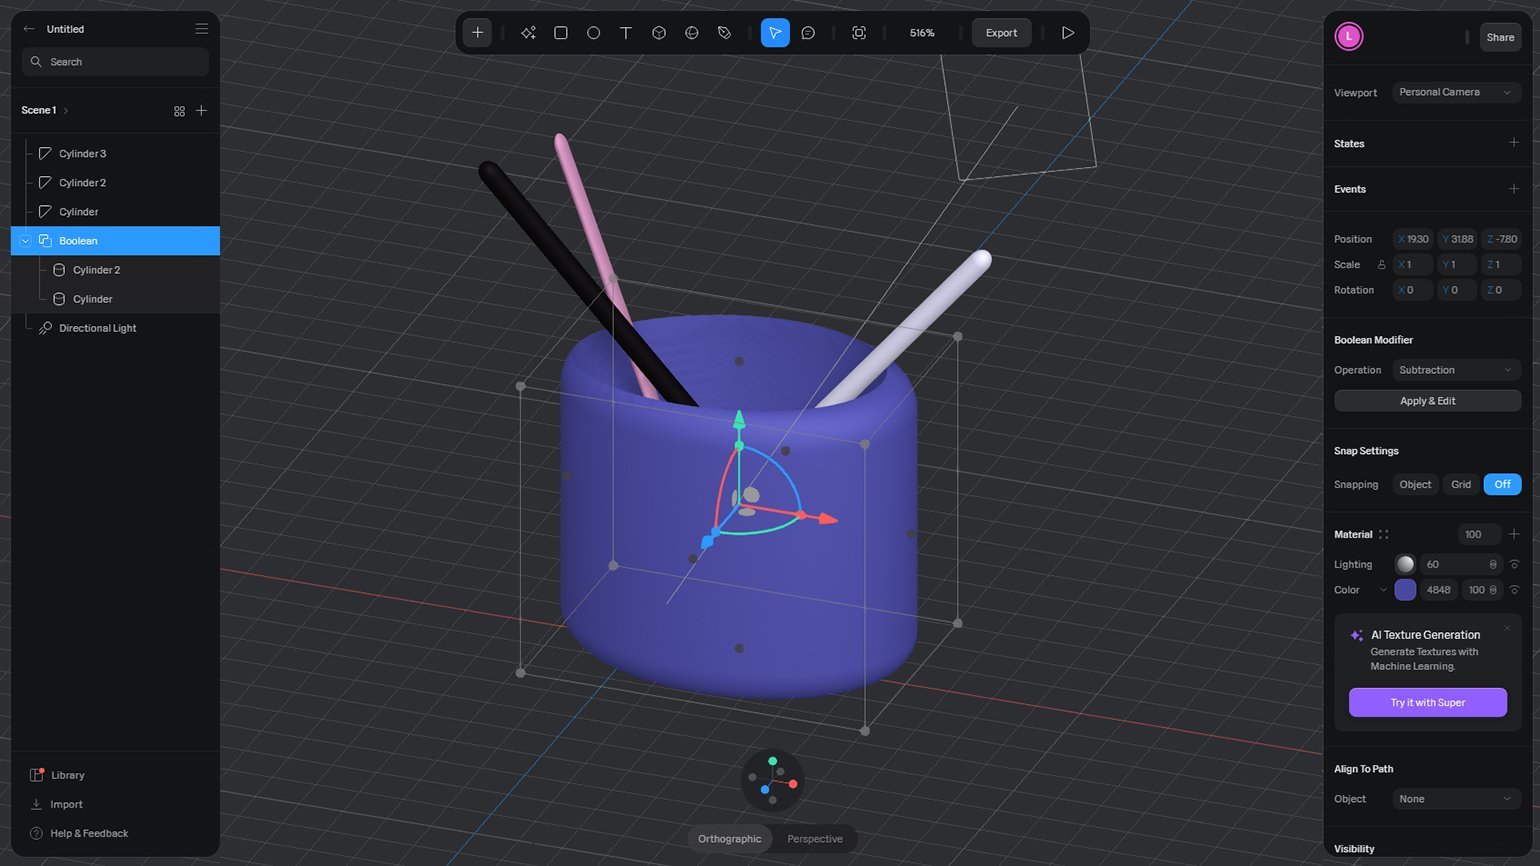Enable Object snapping
This screenshot has width=1540, height=866.
coord(1415,485)
